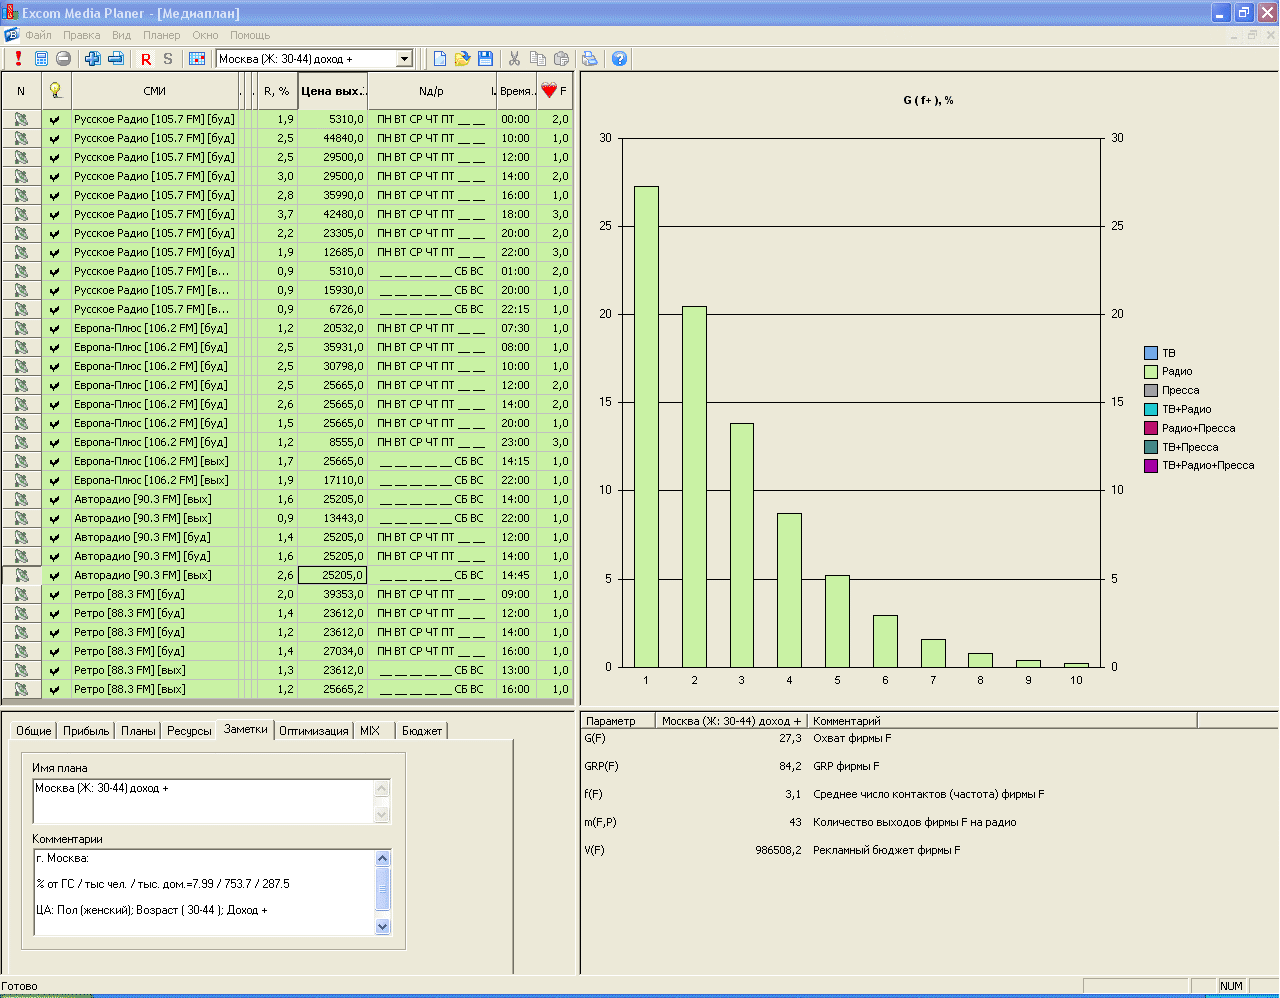Viewport: 1280px width, 998px height.
Task: Click the Save floppy disk icon
Action: pos(485,59)
